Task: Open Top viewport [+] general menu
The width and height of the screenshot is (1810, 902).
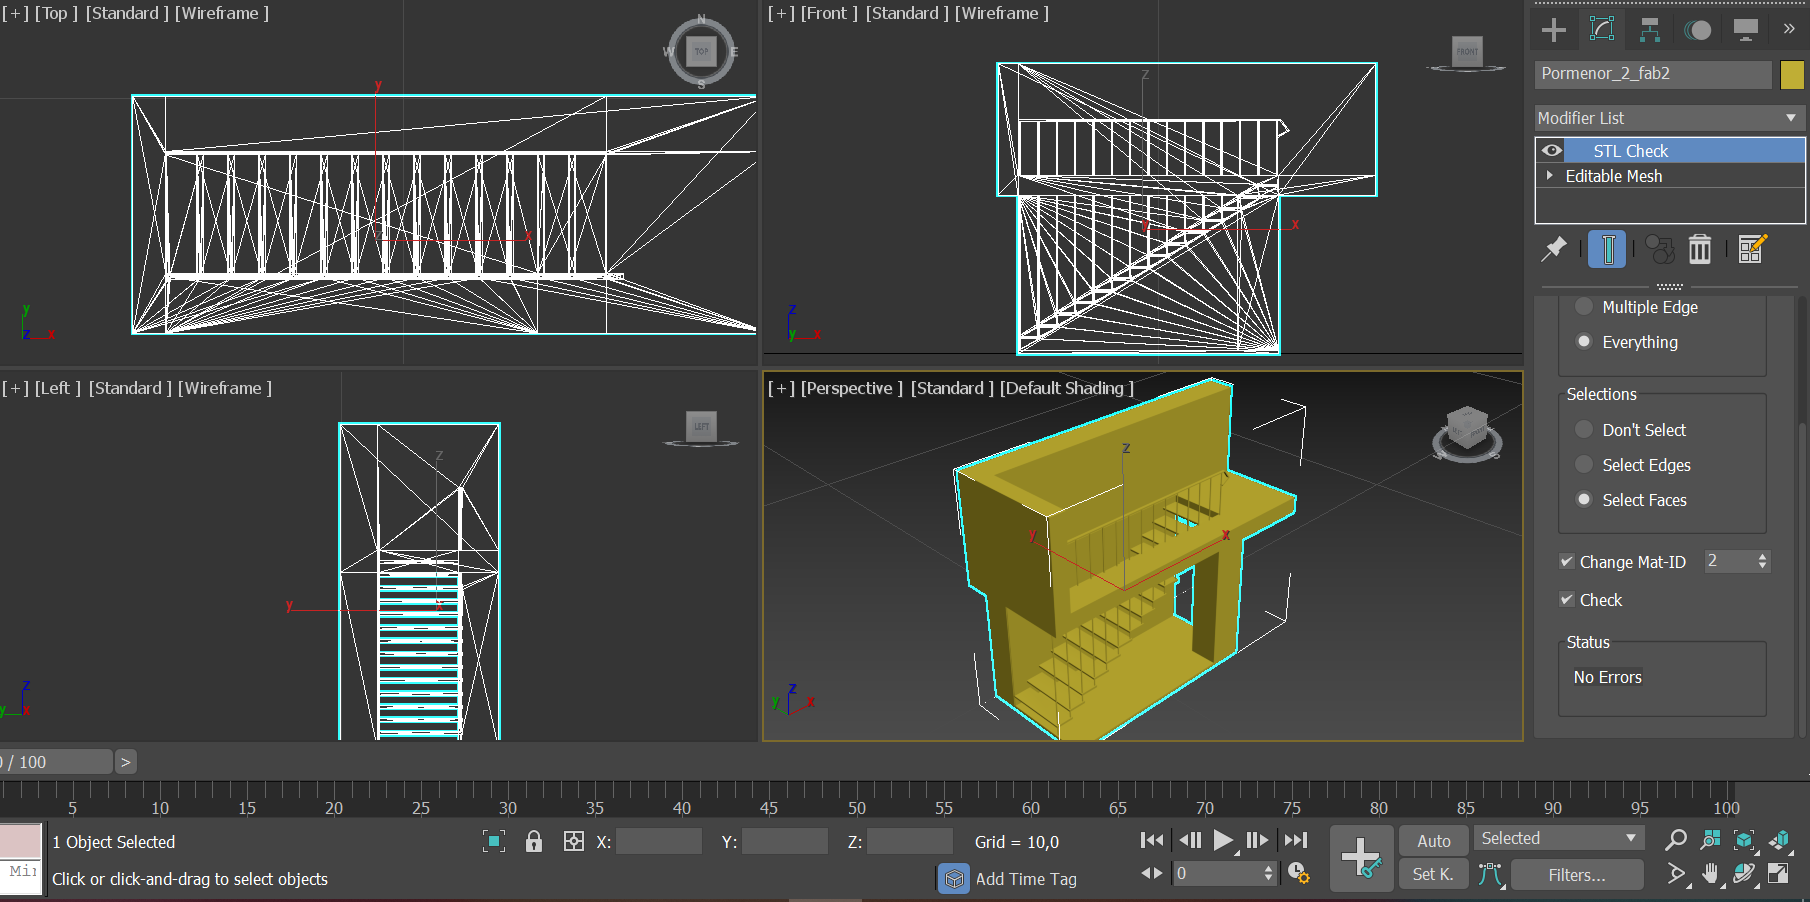Action: [16, 13]
